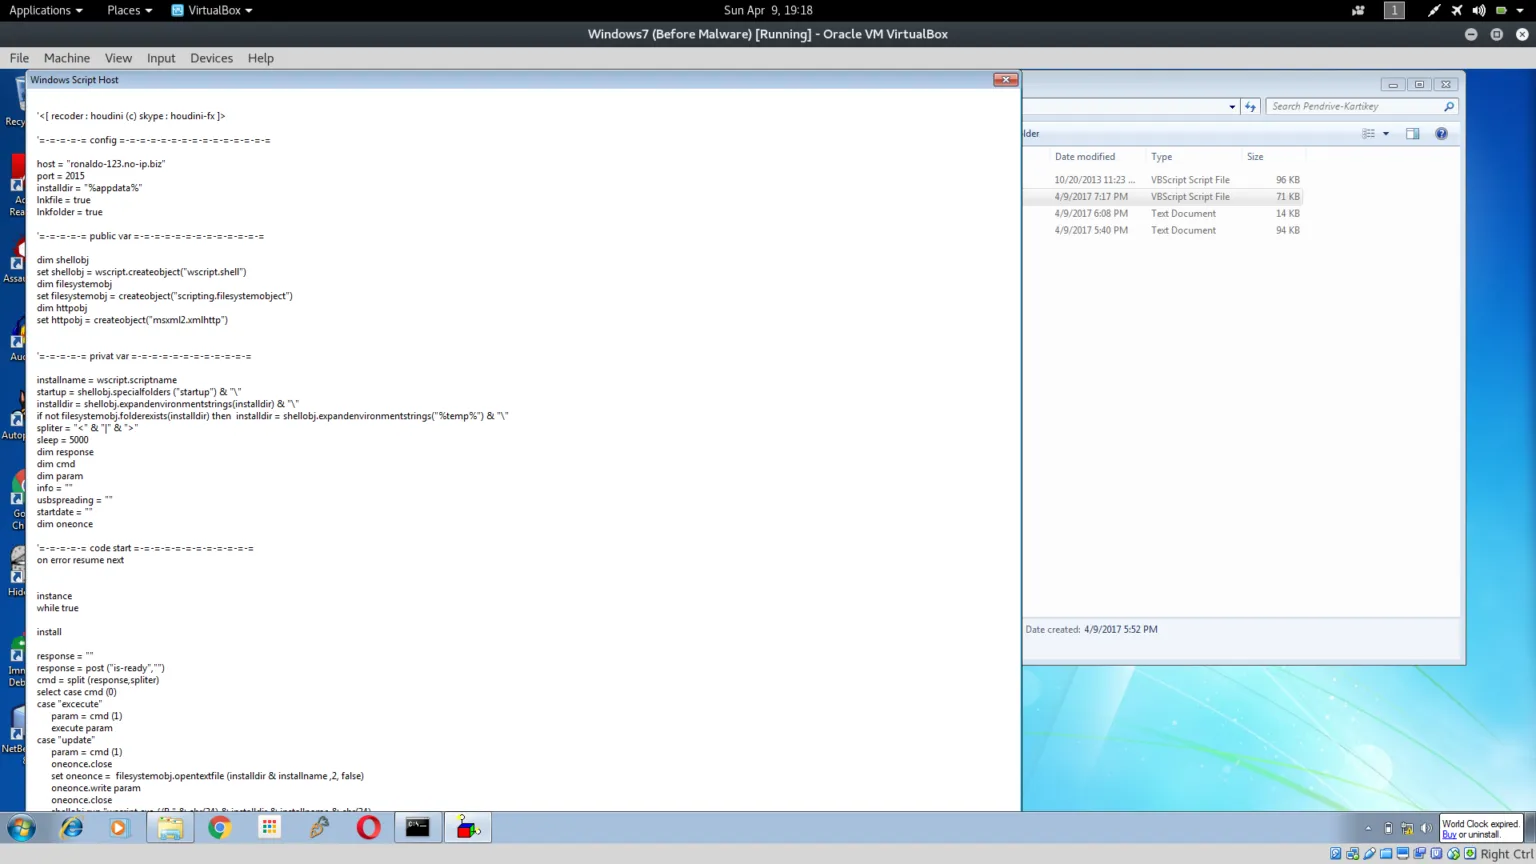The width and height of the screenshot is (1536, 864).
Task: Click VirtualBox USB pen status icon
Action: (x=1370, y=854)
